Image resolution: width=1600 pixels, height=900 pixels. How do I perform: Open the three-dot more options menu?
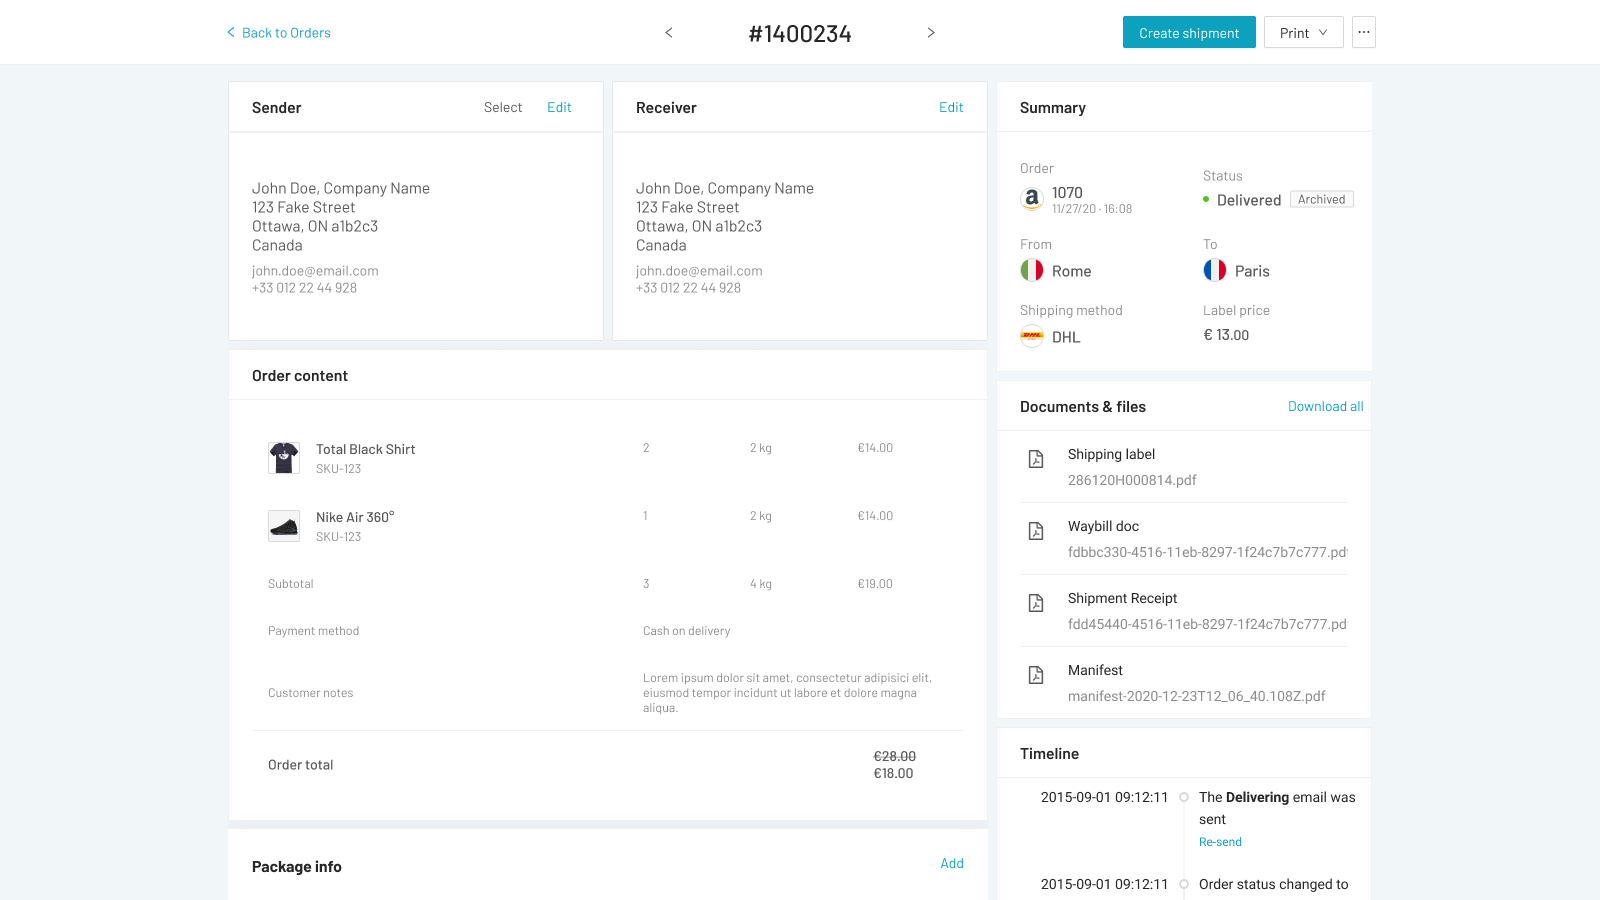click(x=1364, y=33)
